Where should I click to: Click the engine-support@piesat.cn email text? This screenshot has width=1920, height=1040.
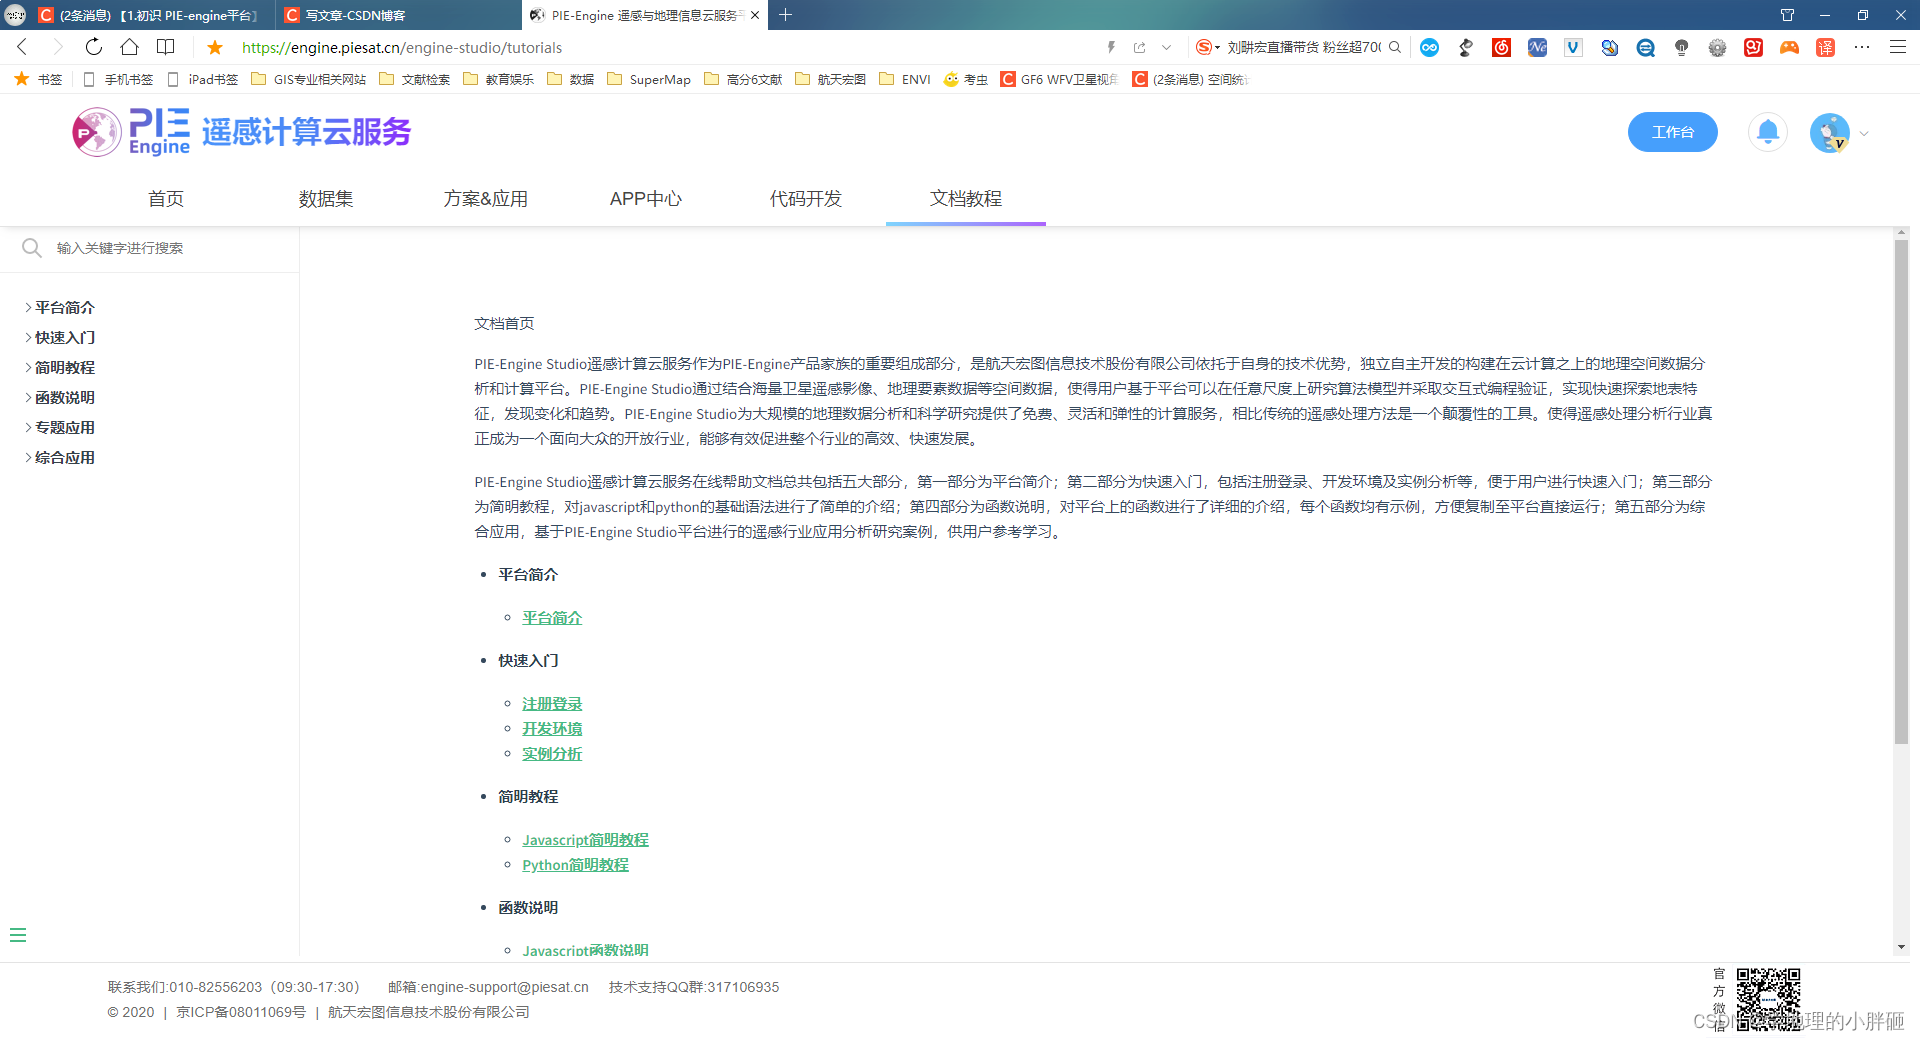point(504,987)
